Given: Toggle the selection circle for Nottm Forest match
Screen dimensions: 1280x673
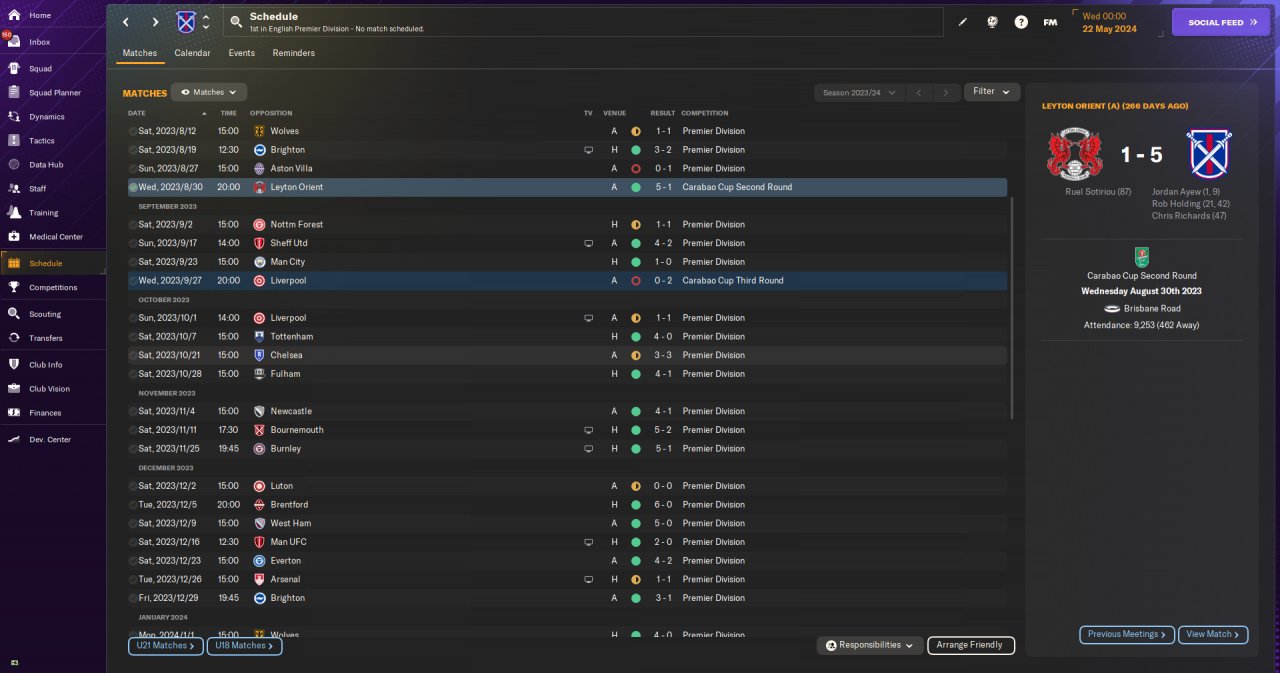Looking at the screenshot, I should click(133, 225).
